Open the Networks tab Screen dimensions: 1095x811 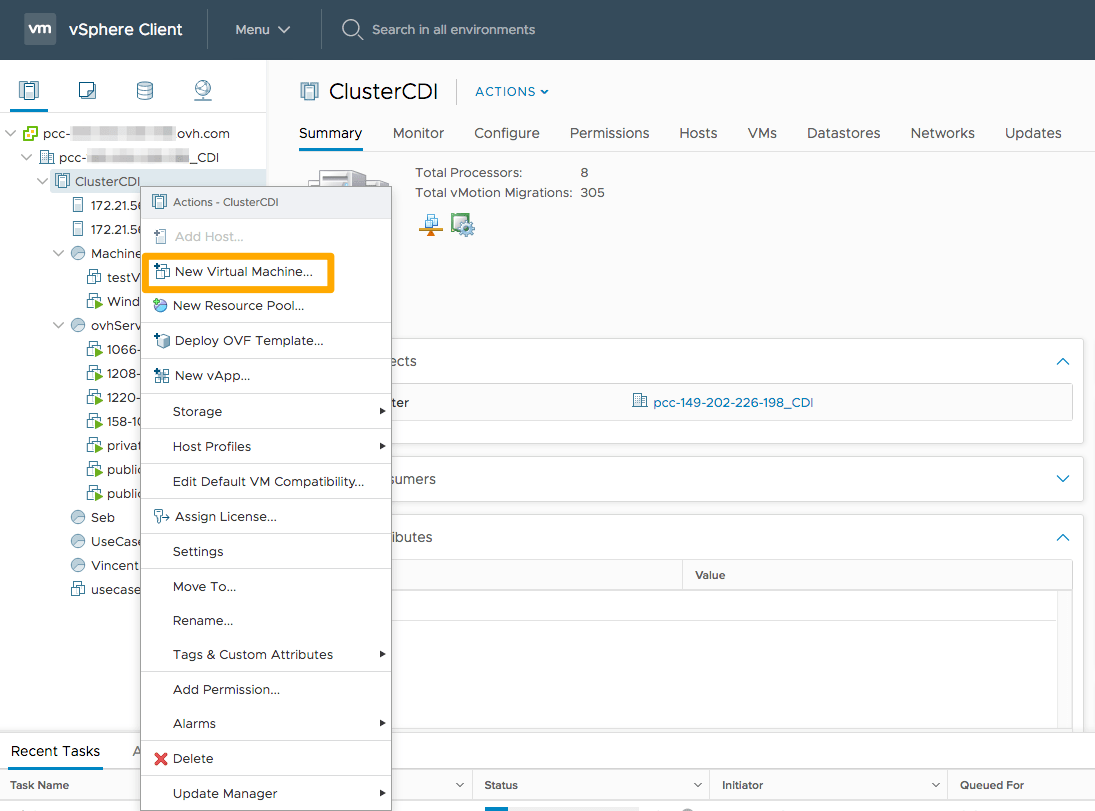tap(943, 133)
